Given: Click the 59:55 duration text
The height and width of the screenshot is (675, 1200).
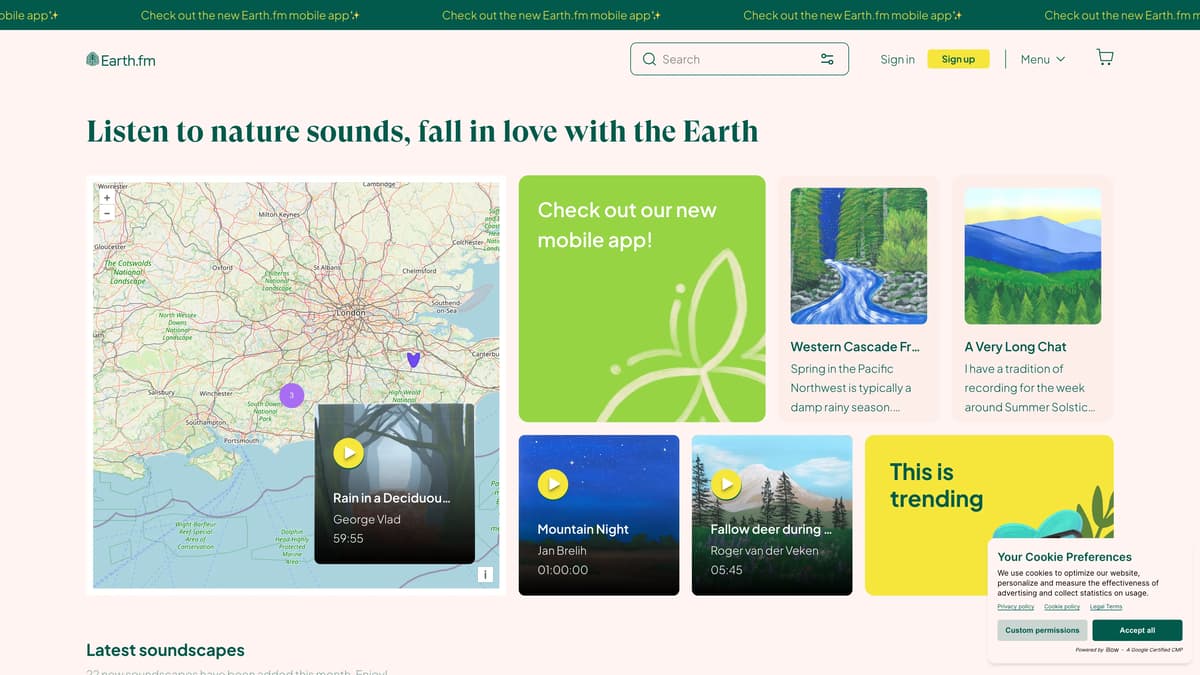Looking at the screenshot, I should tap(348, 538).
